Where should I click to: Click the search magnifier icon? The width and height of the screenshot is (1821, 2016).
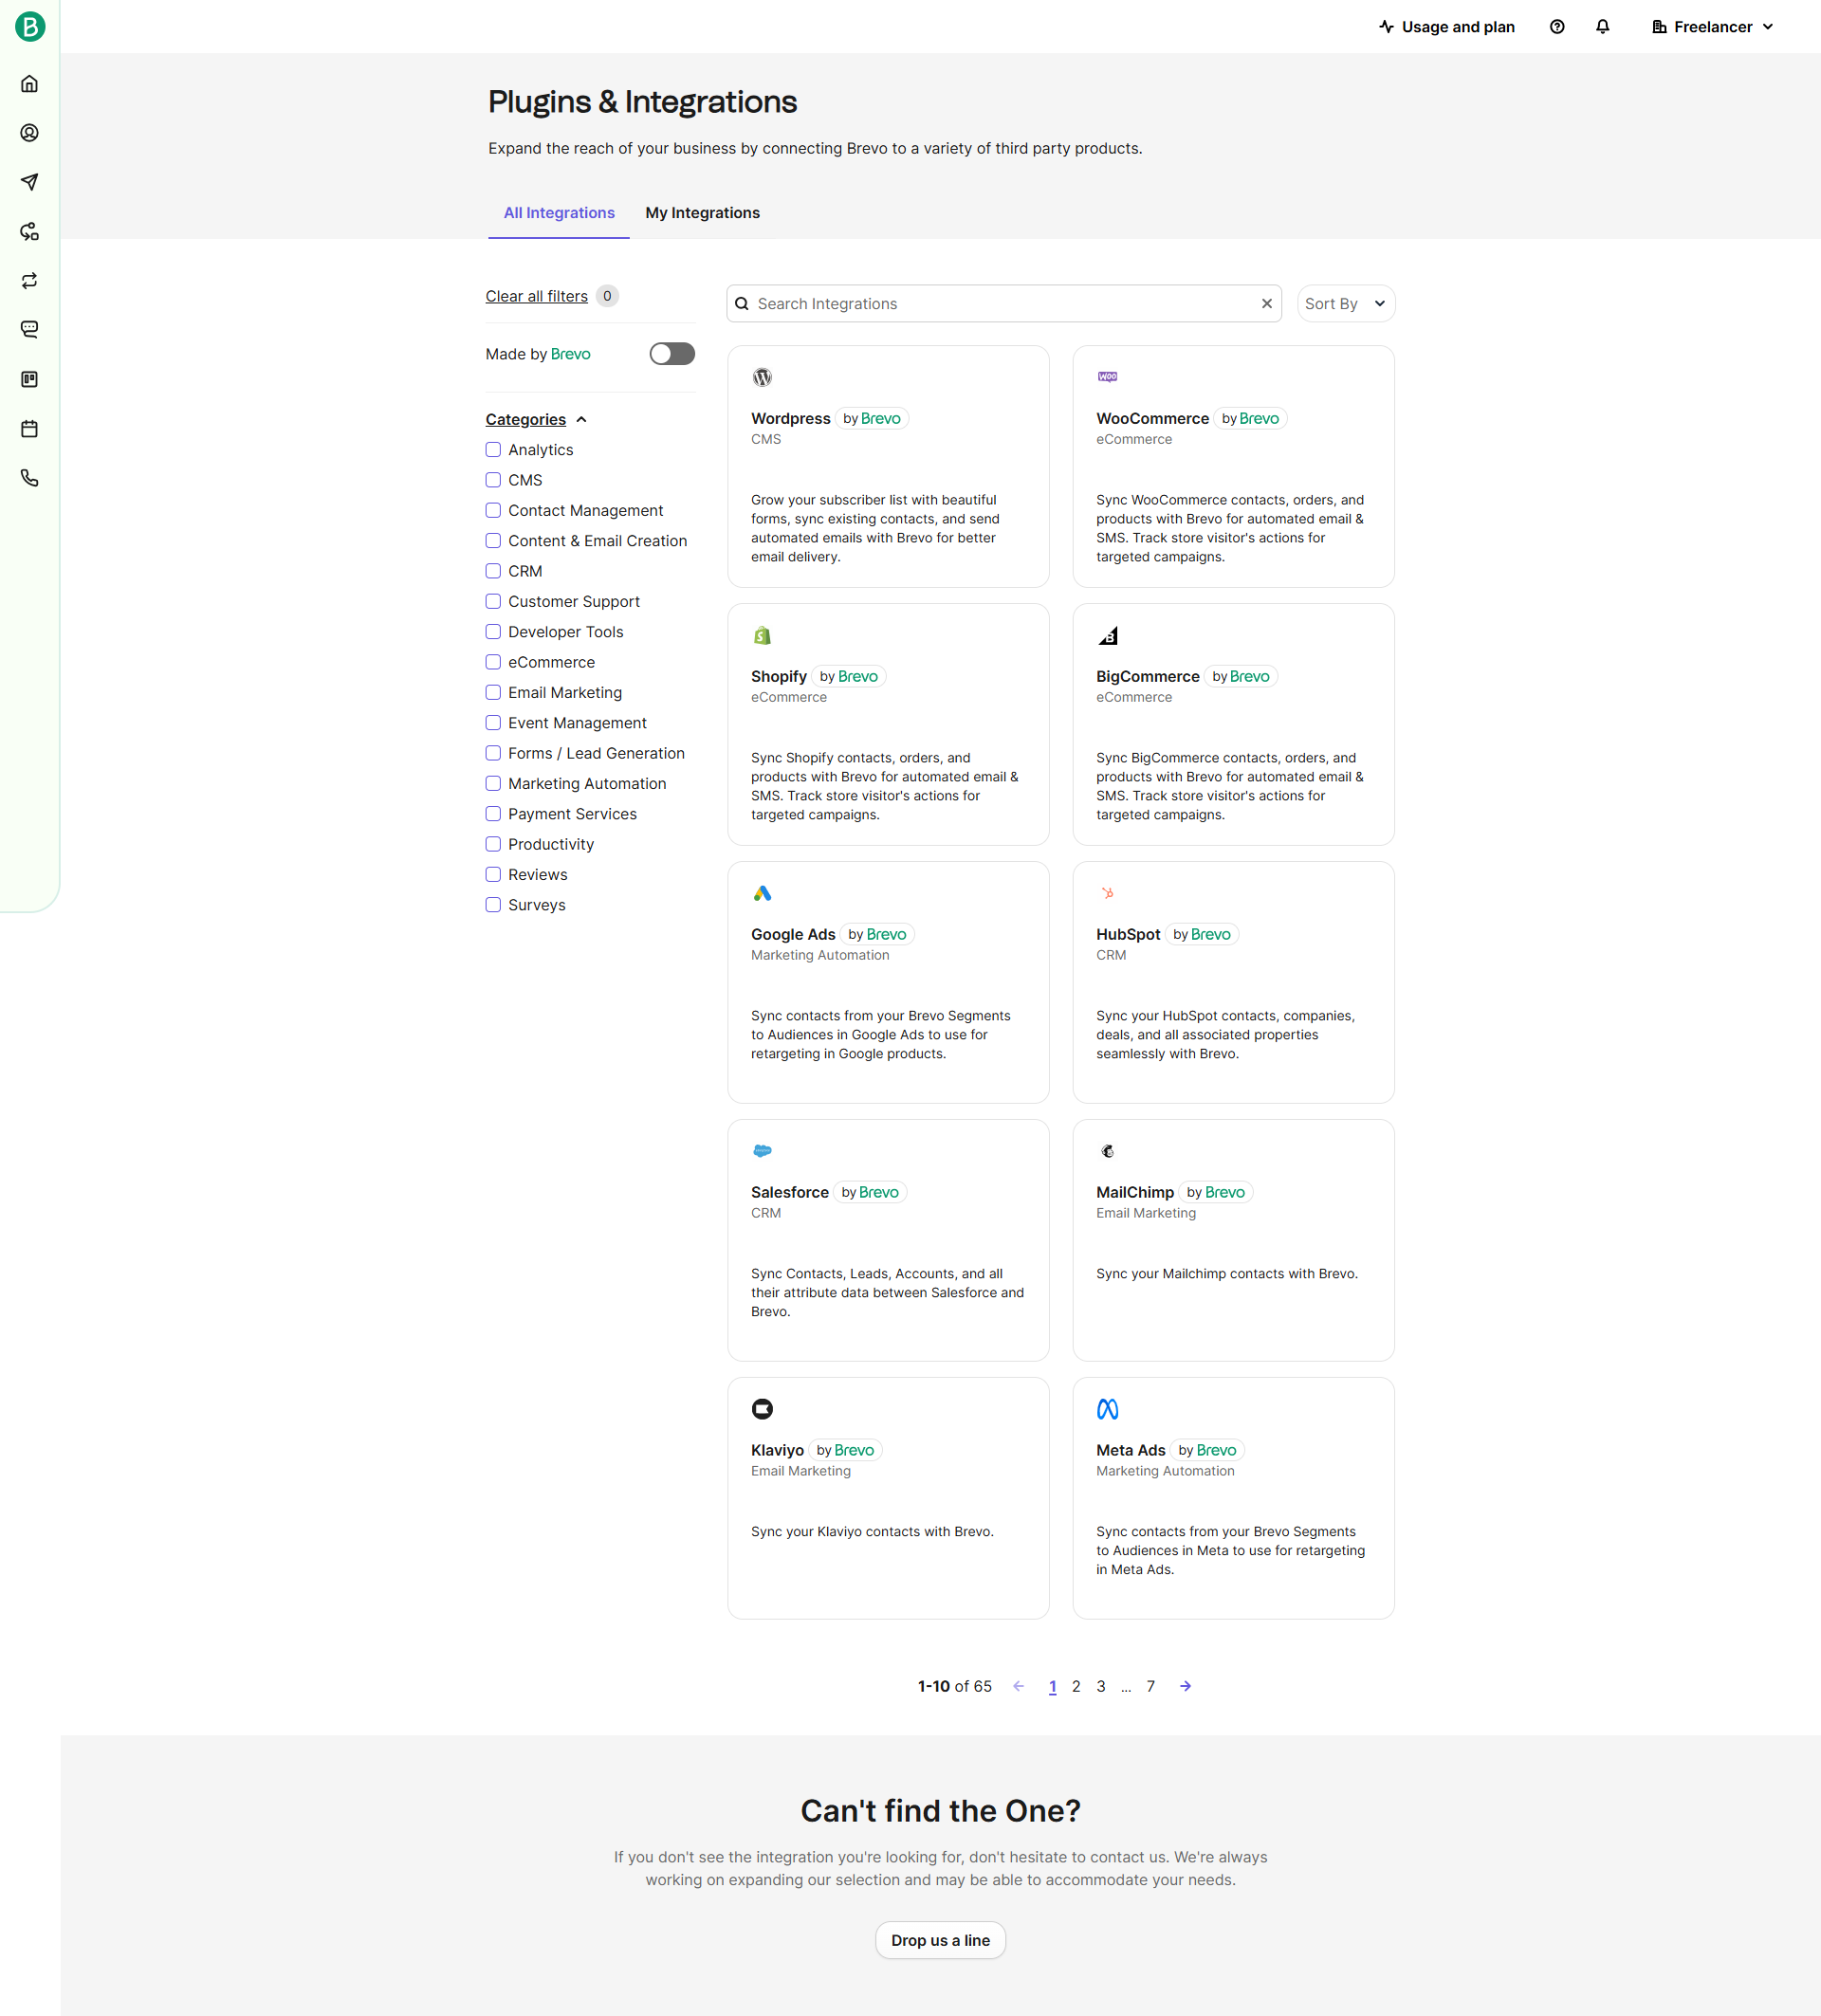[x=742, y=304]
